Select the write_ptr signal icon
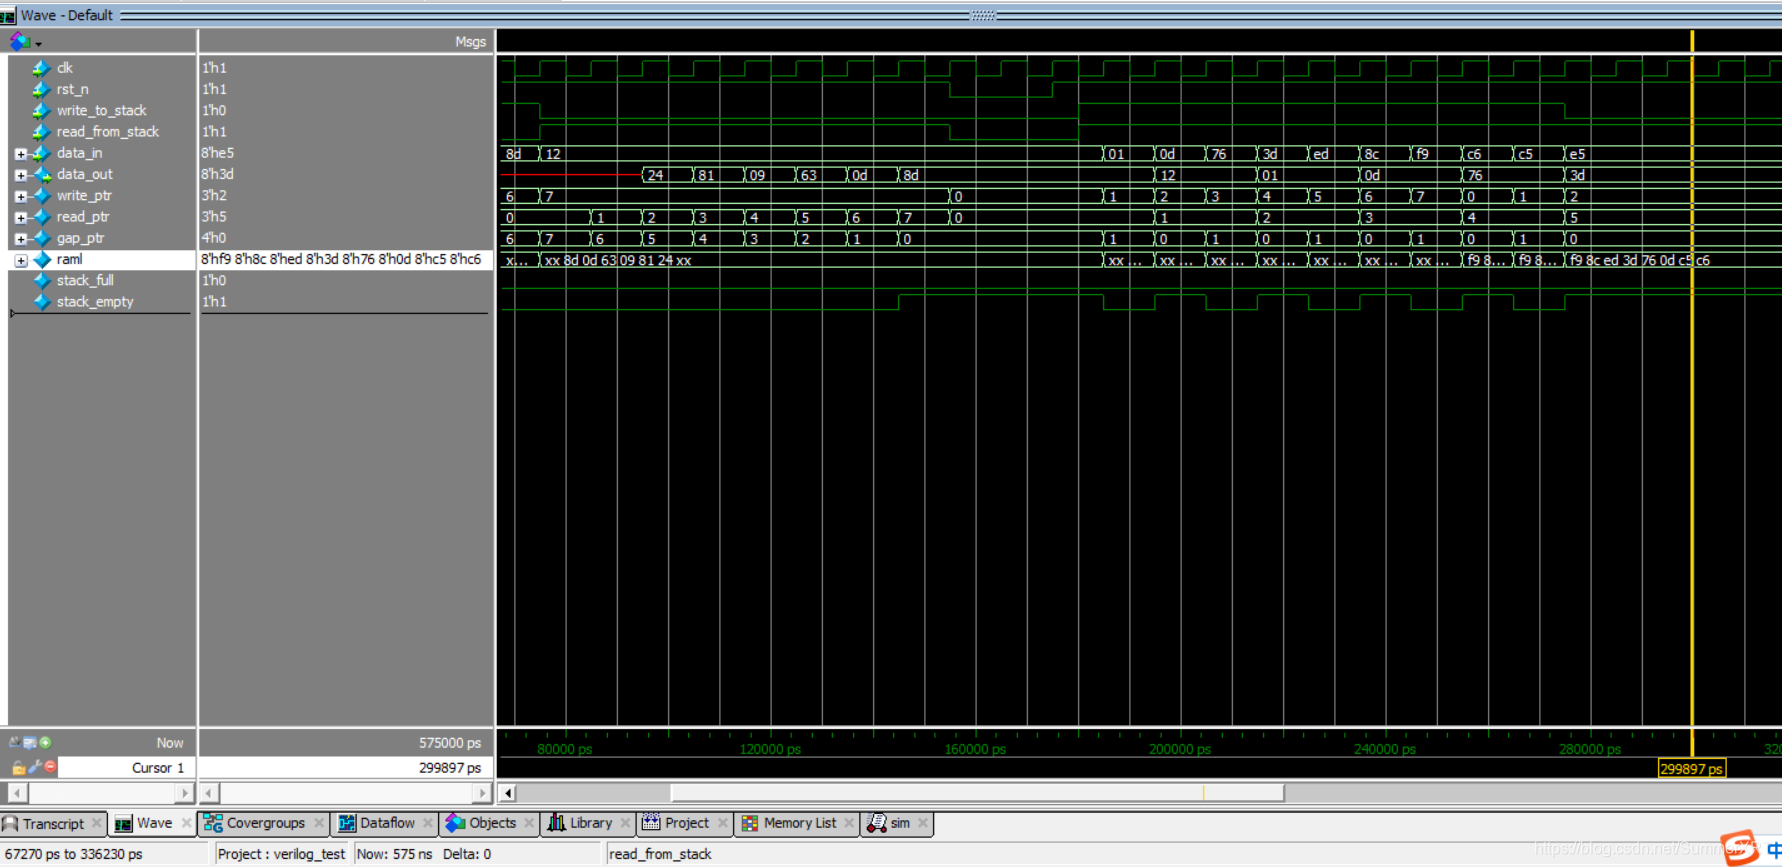 41,196
